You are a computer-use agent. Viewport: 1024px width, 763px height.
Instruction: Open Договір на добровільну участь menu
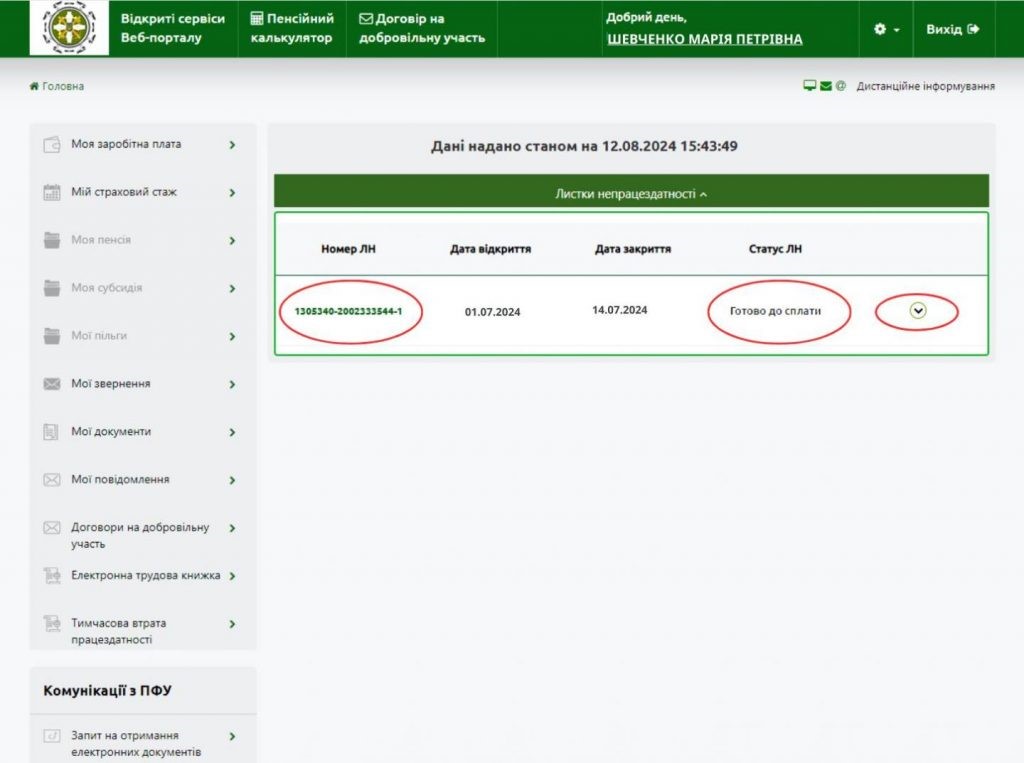(422, 28)
